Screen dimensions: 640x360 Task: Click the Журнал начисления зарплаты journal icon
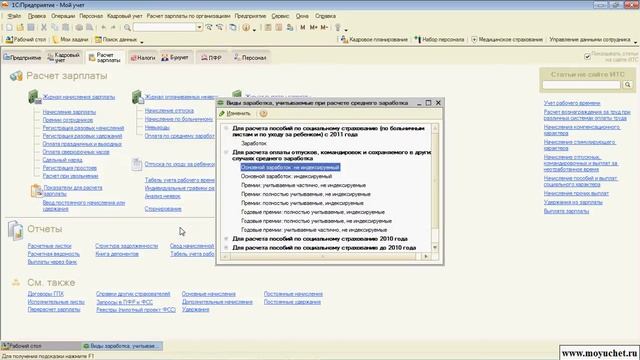pyautogui.click(x=34, y=97)
